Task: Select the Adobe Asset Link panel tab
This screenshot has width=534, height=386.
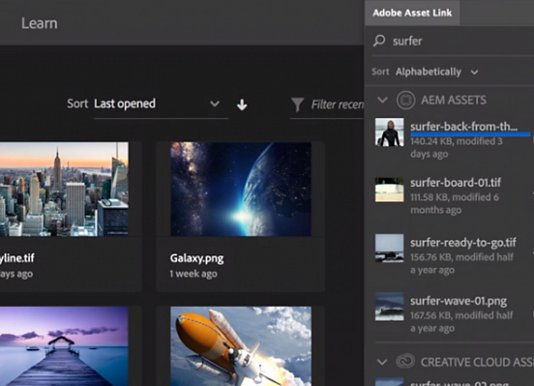Action: (x=412, y=13)
